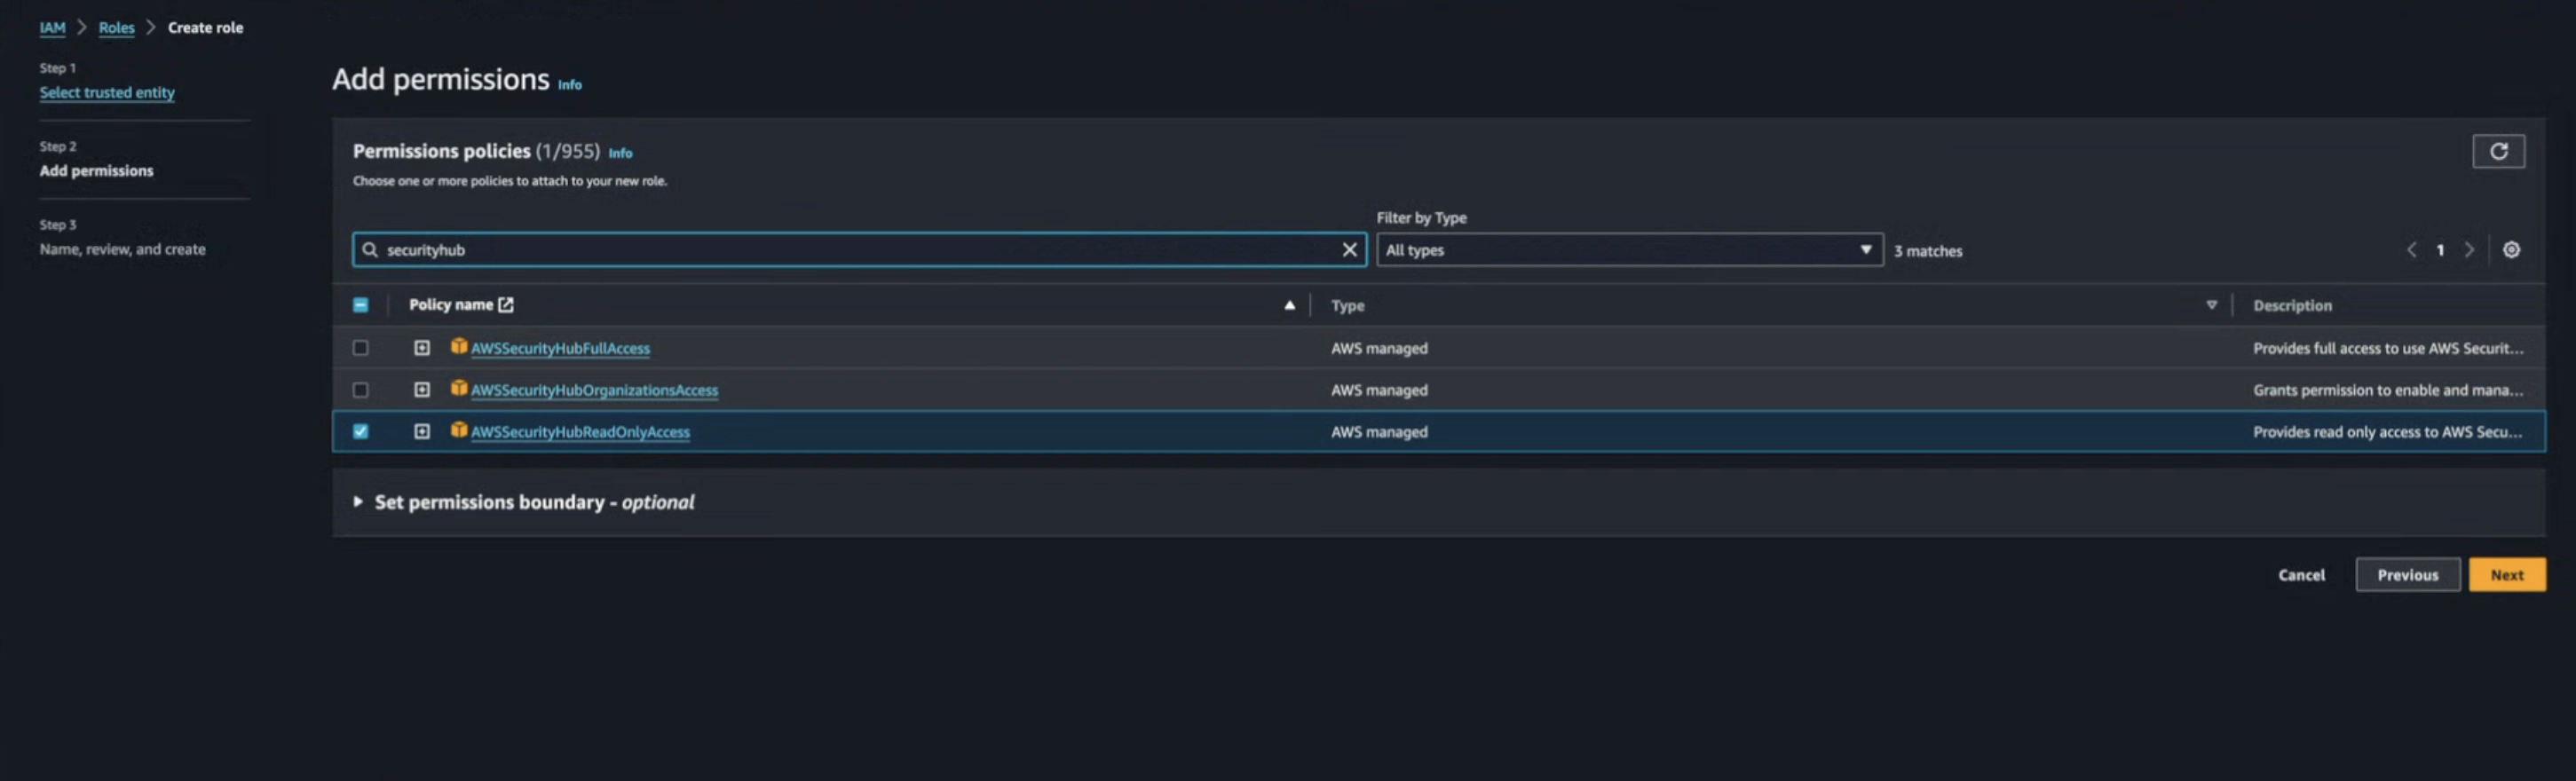Go to previous page of policies

tap(2411, 250)
